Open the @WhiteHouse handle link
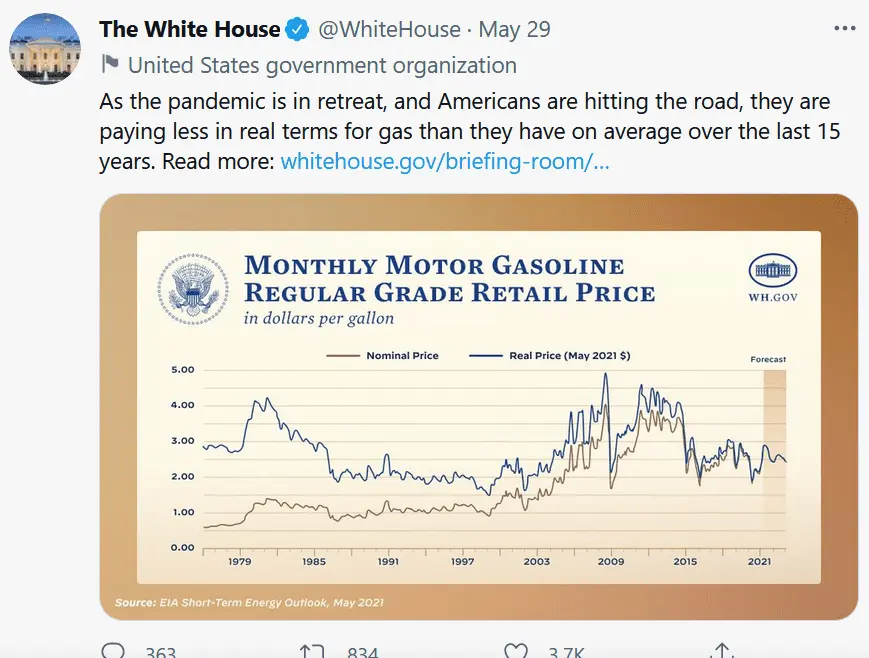The image size is (869, 658). tap(389, 30)
